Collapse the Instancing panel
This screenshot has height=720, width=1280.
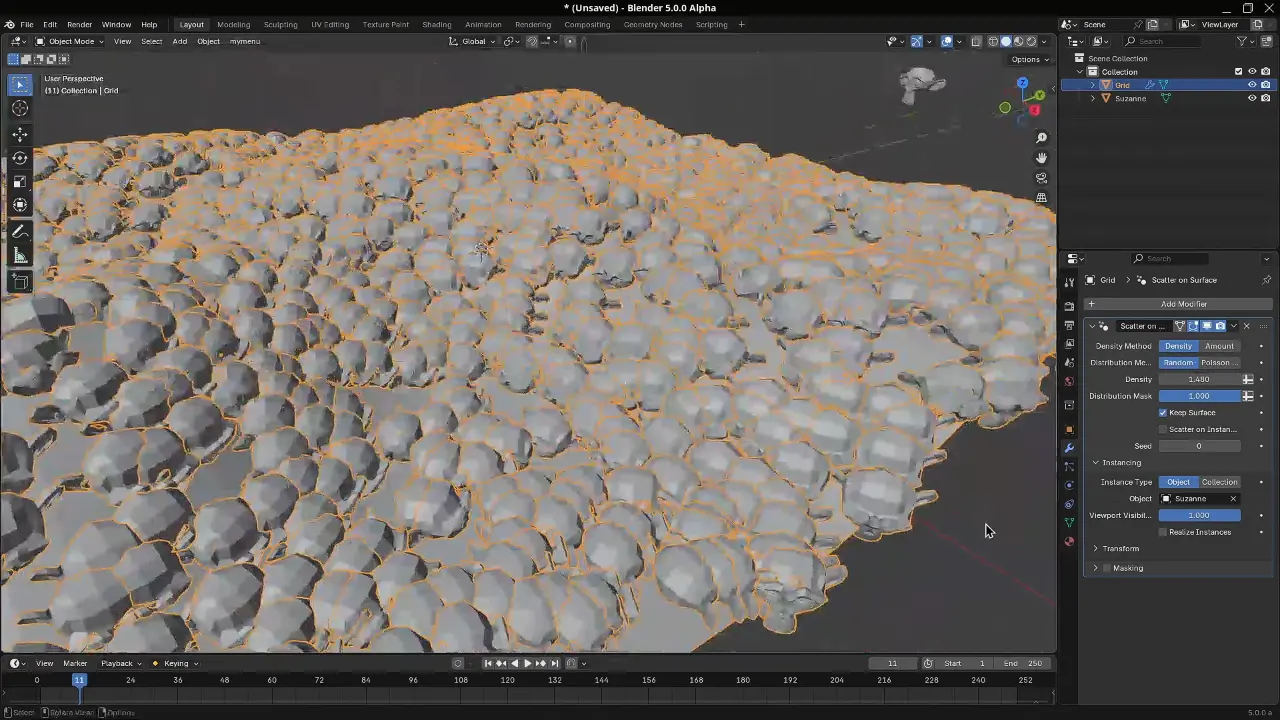coord(1096,463)
